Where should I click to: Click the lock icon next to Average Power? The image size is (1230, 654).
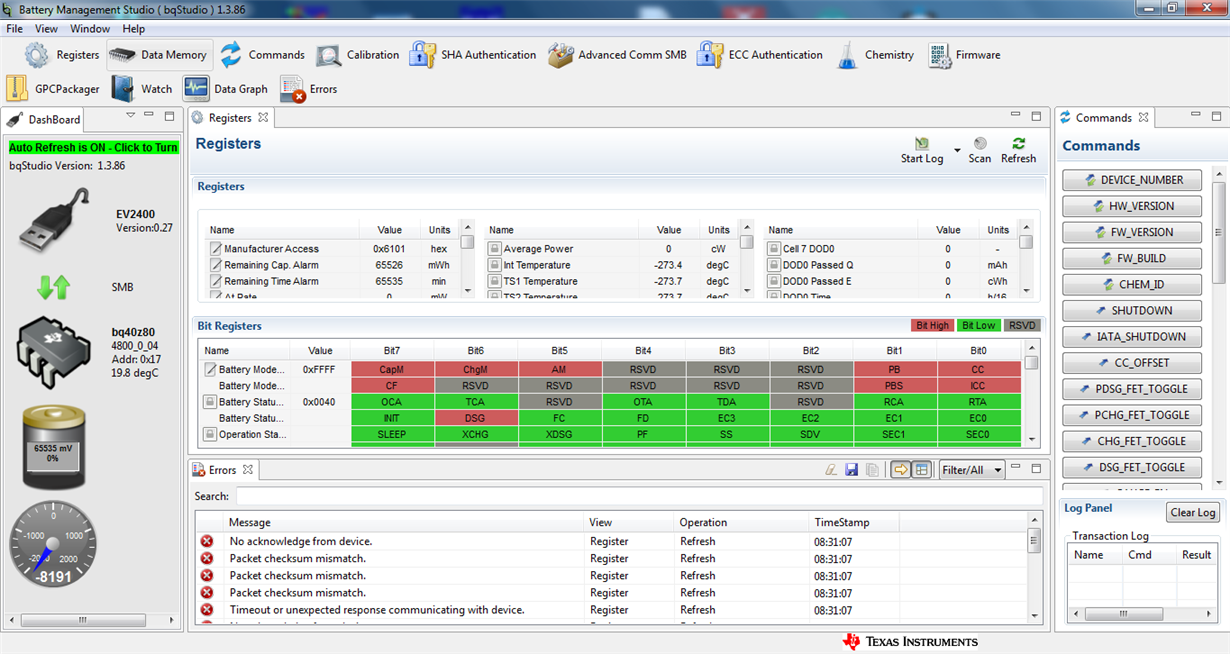tap(494, 249)
